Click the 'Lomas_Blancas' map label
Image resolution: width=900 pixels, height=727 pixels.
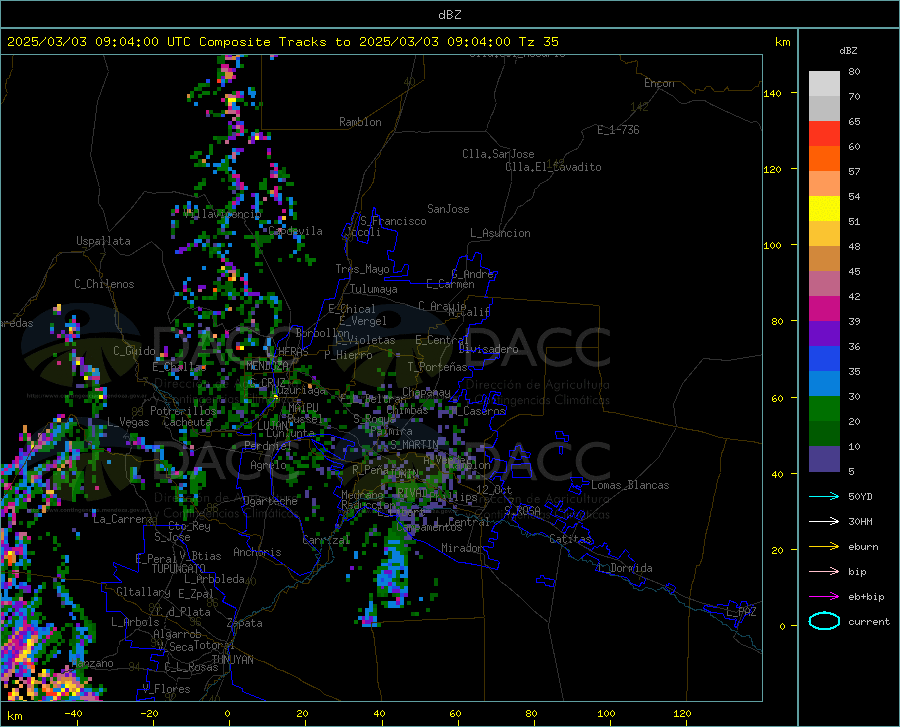(630, 485)
